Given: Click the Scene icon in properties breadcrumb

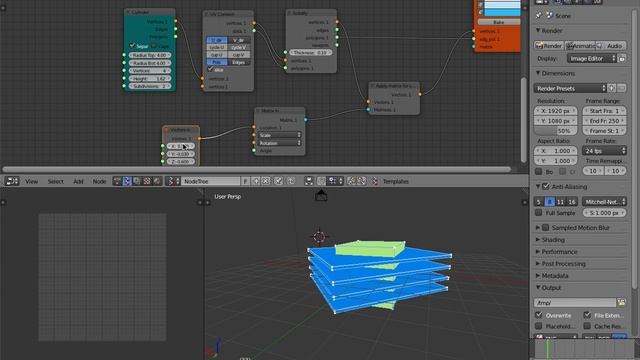Looking at the screenshot, I should 549,16.
